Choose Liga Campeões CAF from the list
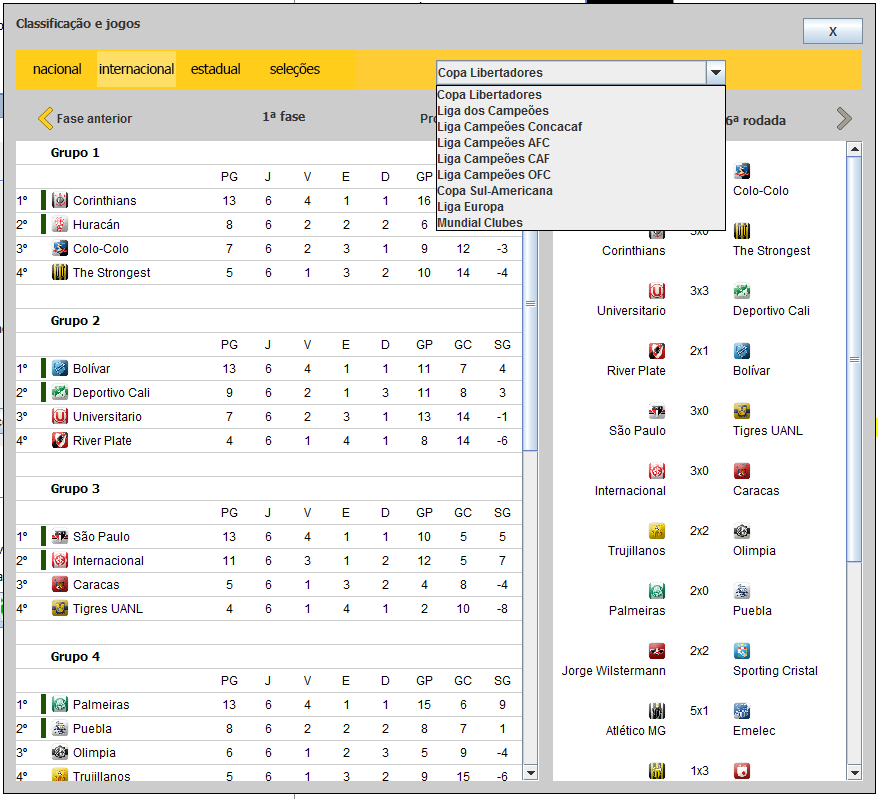Viewport: 878px width, 799px height. point(580,158)
